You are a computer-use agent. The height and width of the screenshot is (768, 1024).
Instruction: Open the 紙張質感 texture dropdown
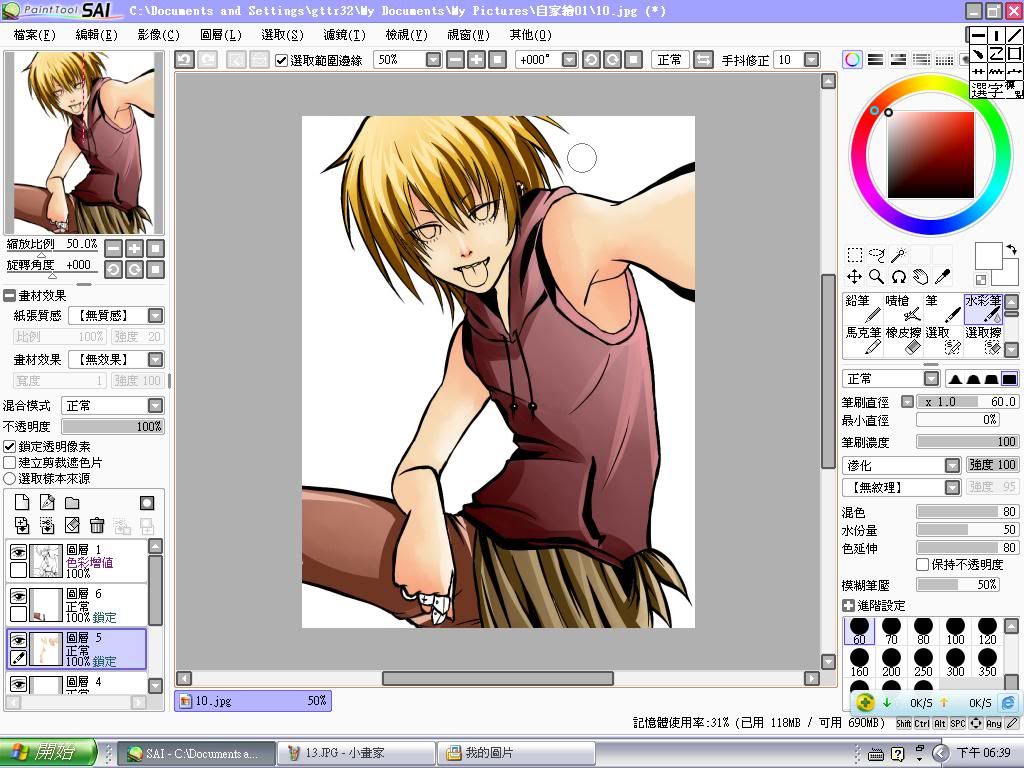(155, 316)
